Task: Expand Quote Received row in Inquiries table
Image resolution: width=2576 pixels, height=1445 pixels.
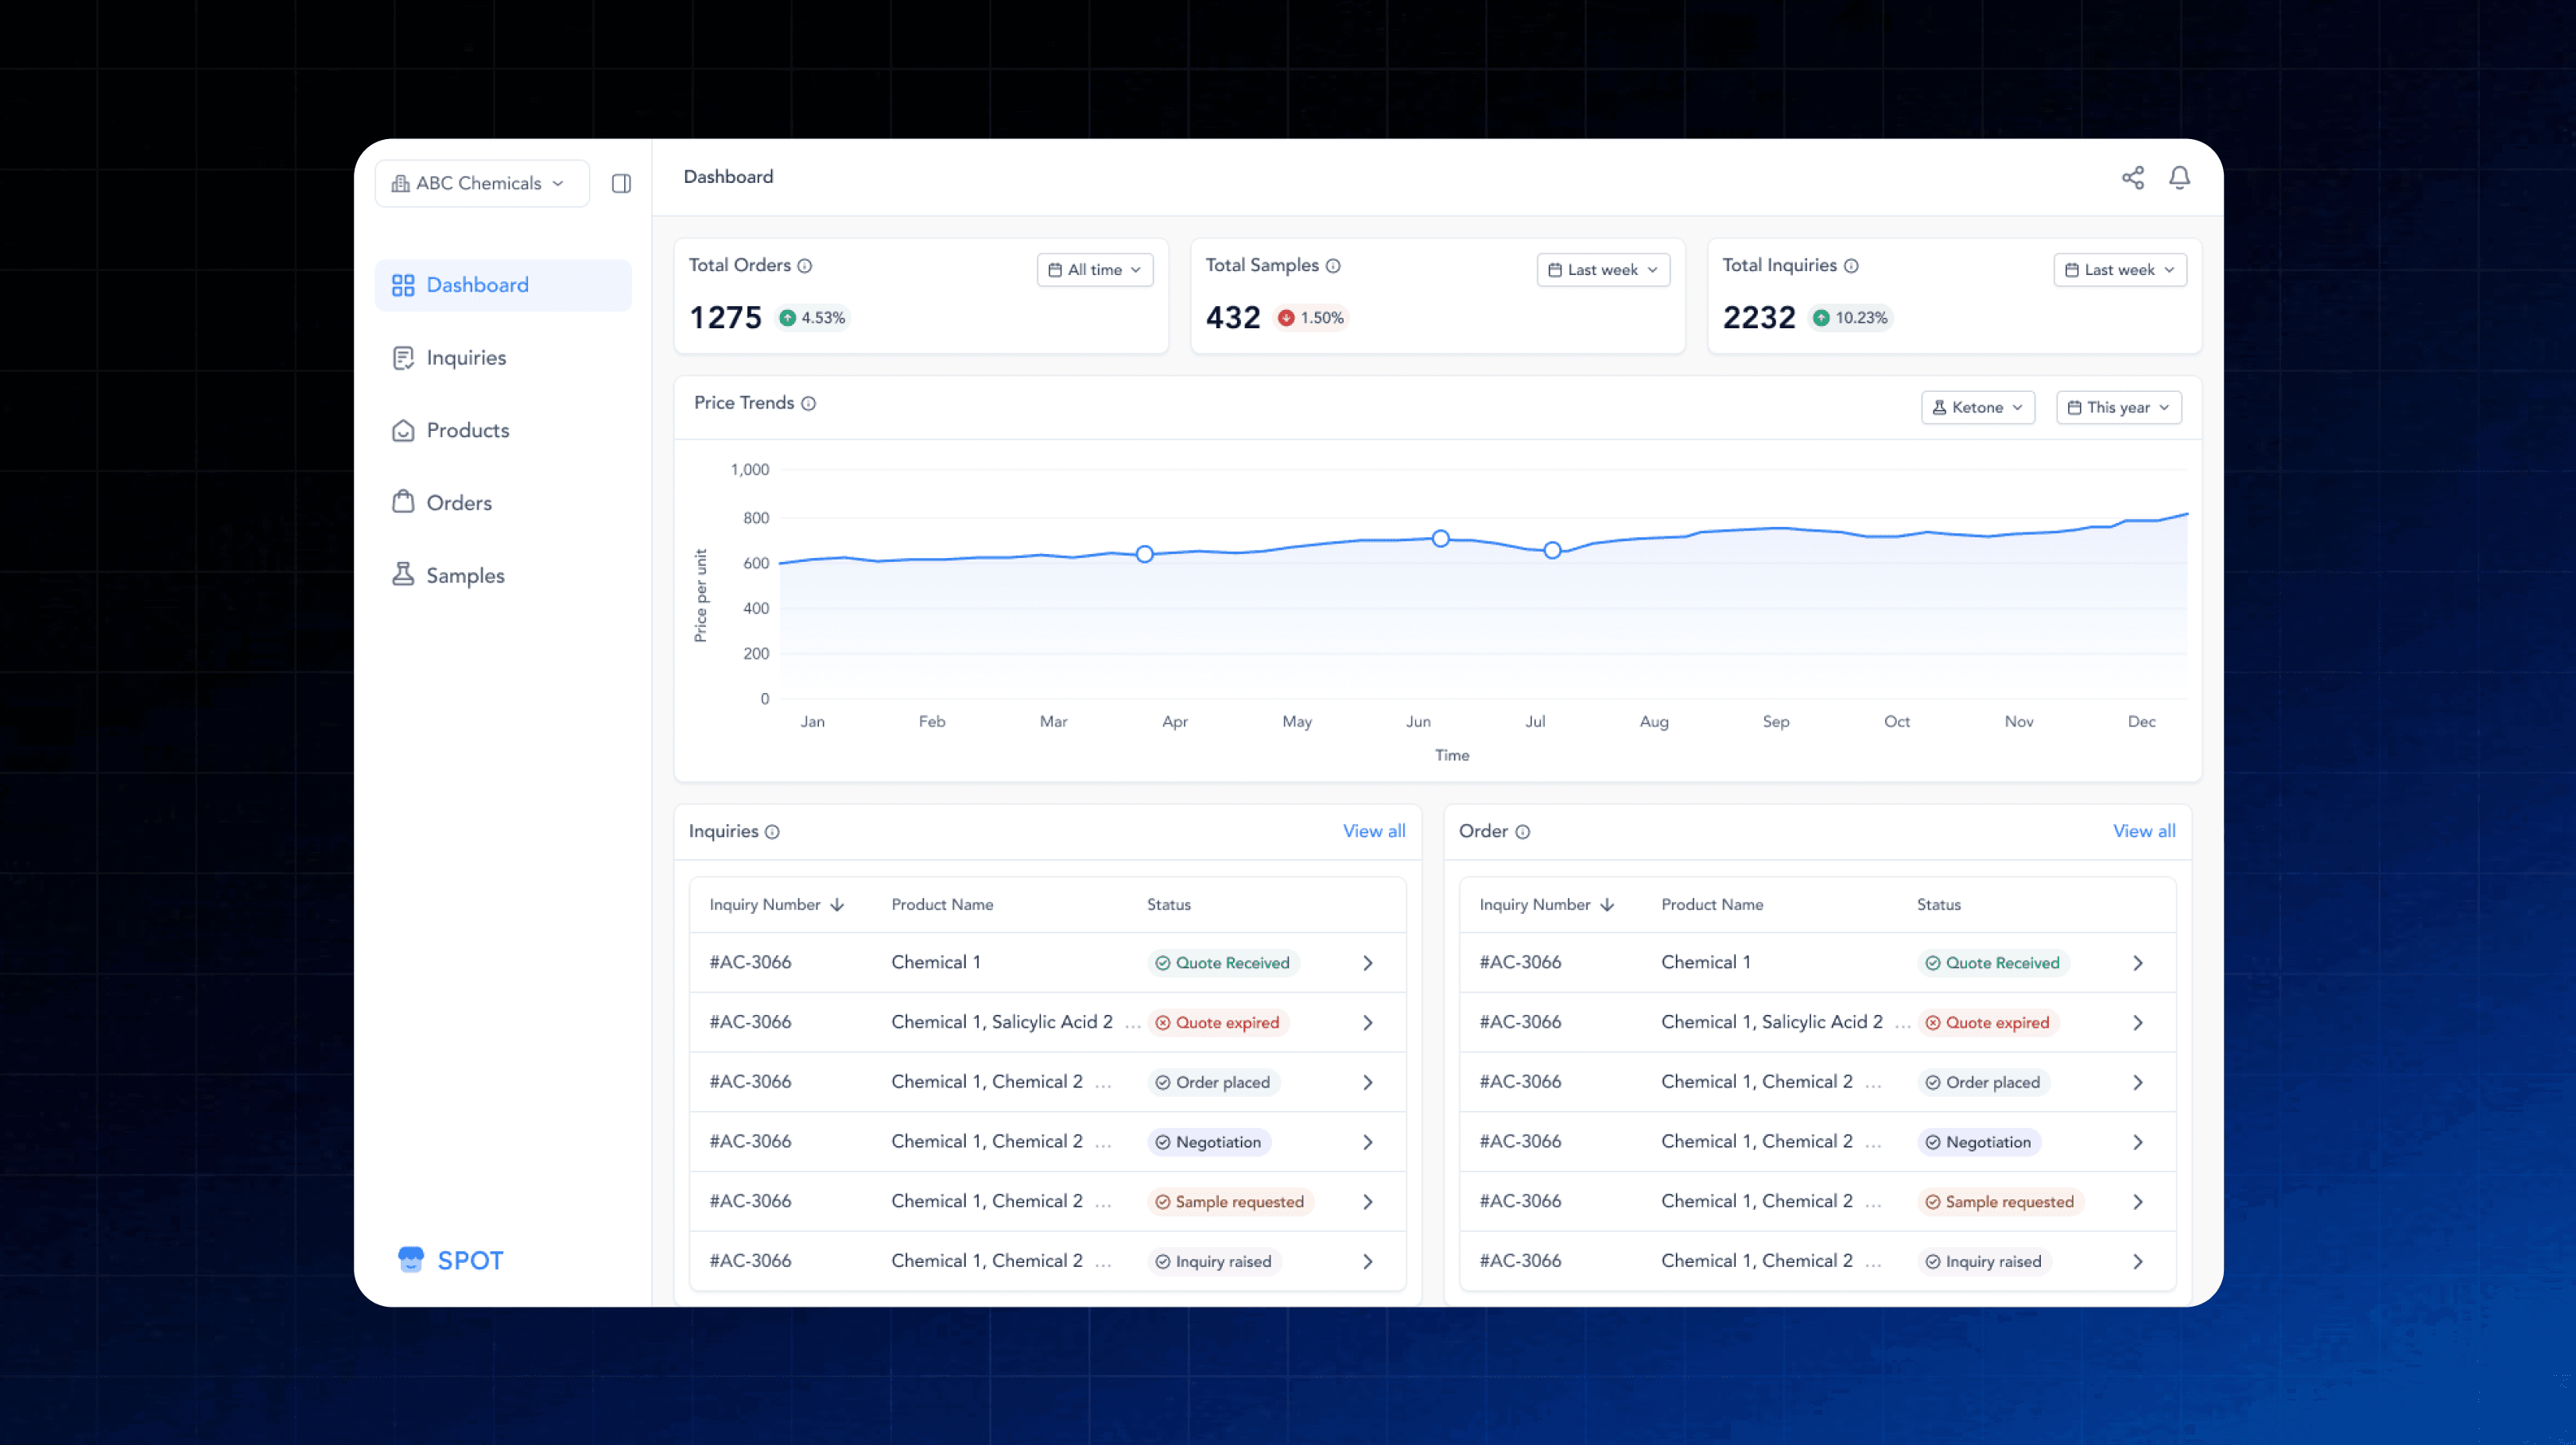Action: pyautogui.click(x=1368, y=963)
